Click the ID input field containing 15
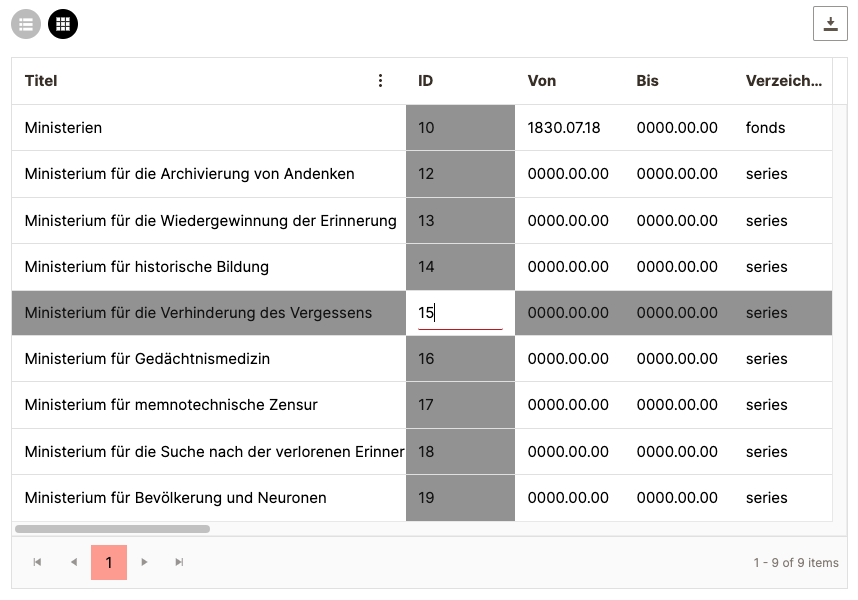Image resolution: width=858 pixels, height=600 pixels. pos(460,313)
